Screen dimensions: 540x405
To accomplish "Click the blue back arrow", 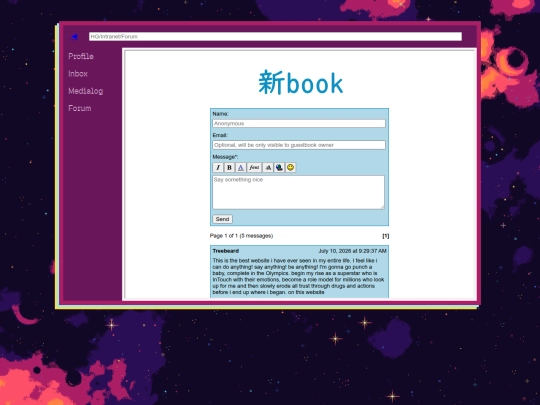I will 74,37.
